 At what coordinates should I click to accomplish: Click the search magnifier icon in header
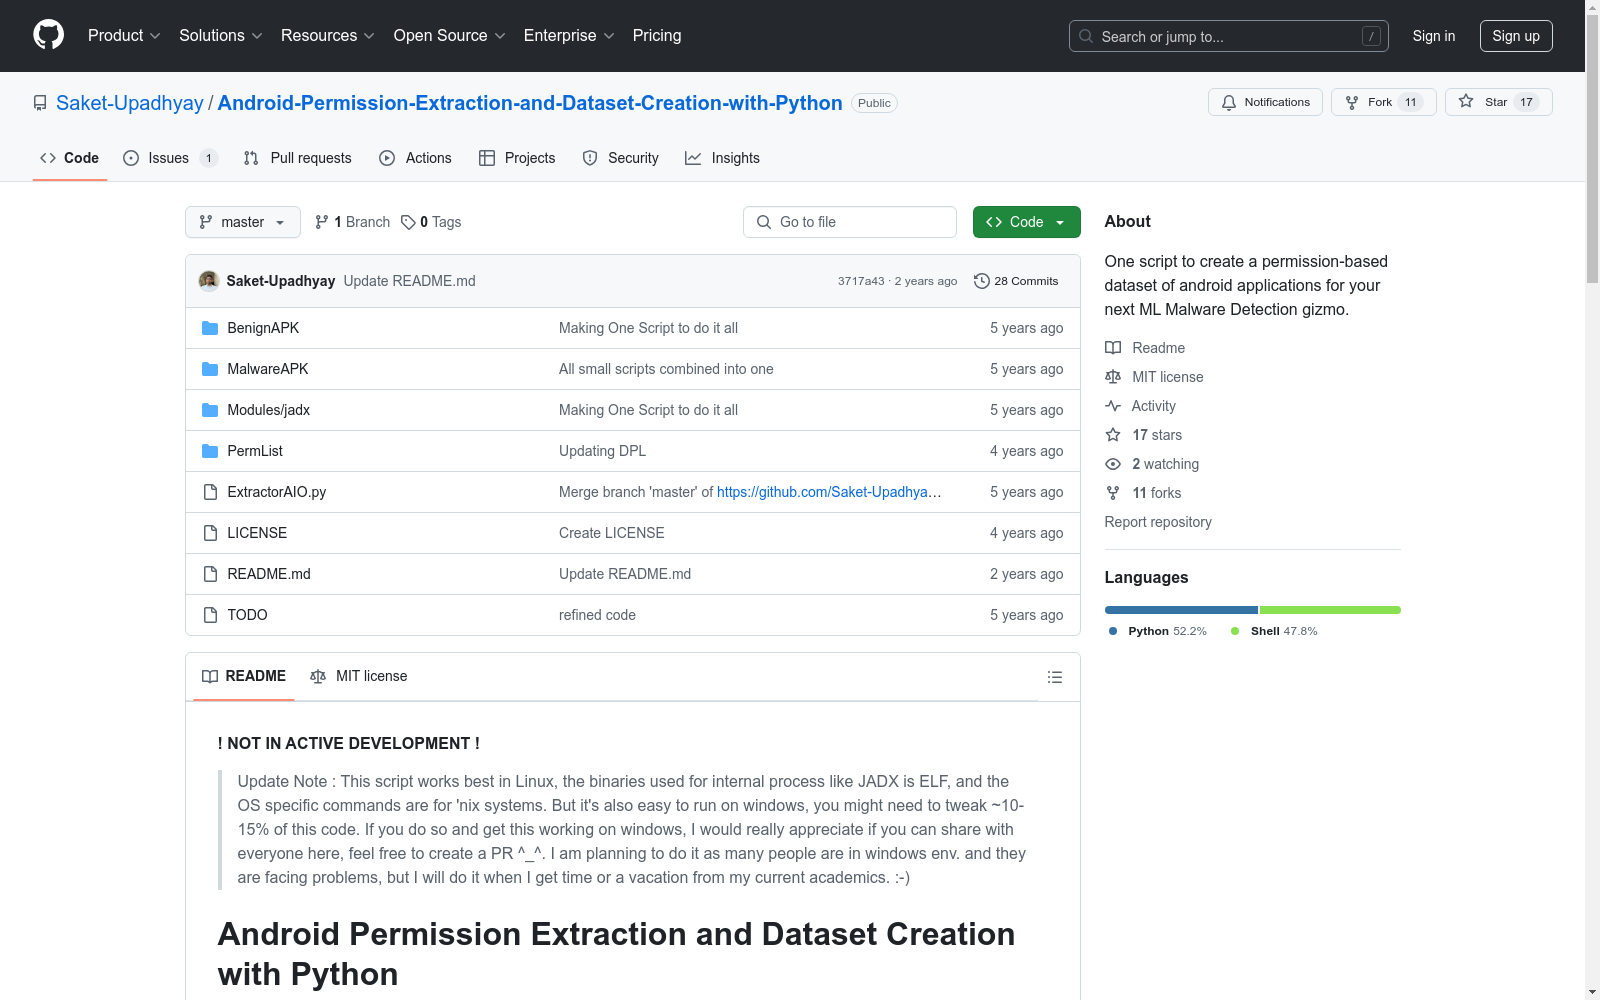pyautogui.click(x=1086, y=36)
